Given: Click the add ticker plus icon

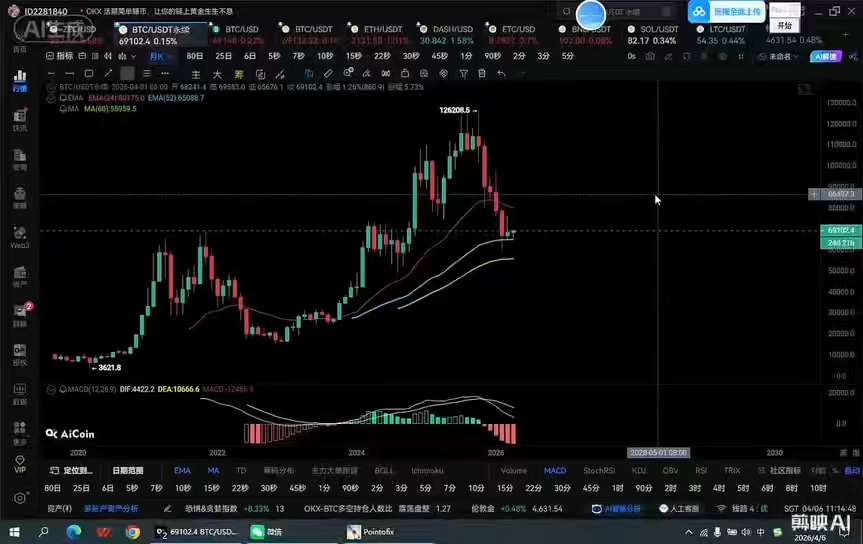Looking at the screenshot, I should point(845,34).
